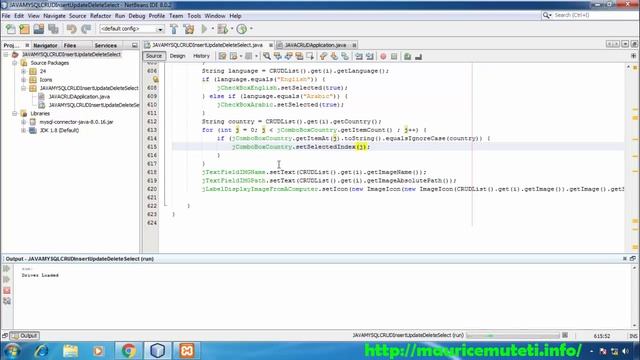Screen dimensions: 640x360
Task: Open the Refactor menu
Action: point(100,16)
